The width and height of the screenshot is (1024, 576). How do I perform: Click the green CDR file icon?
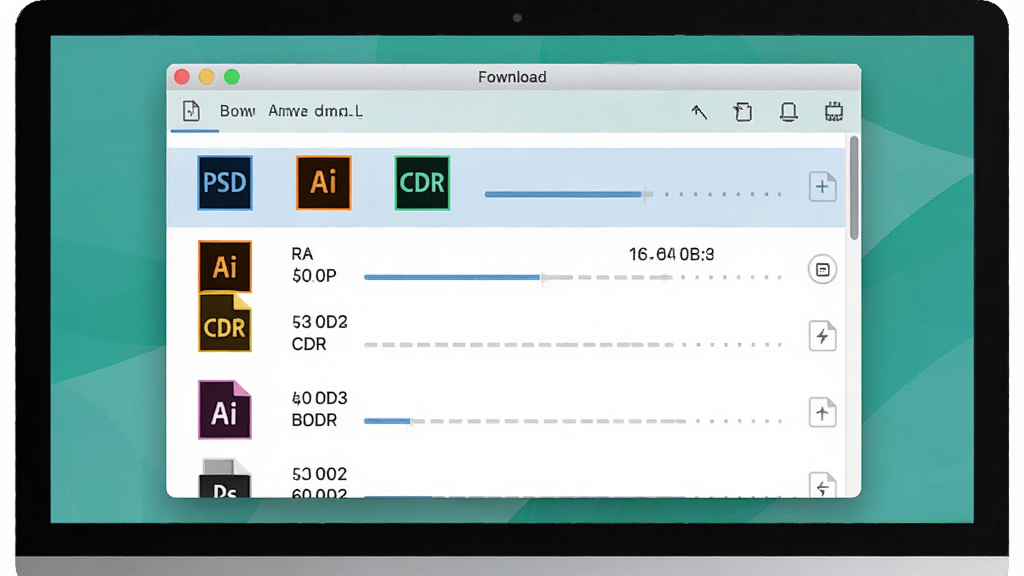(x=422, y=183)
